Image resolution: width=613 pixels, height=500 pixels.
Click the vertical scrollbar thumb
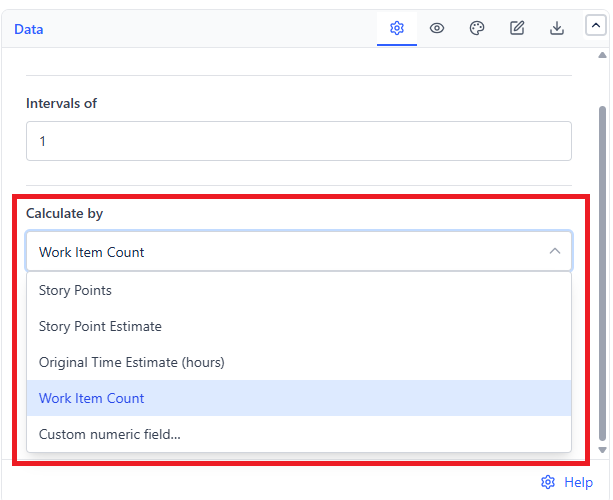[602, 273]
